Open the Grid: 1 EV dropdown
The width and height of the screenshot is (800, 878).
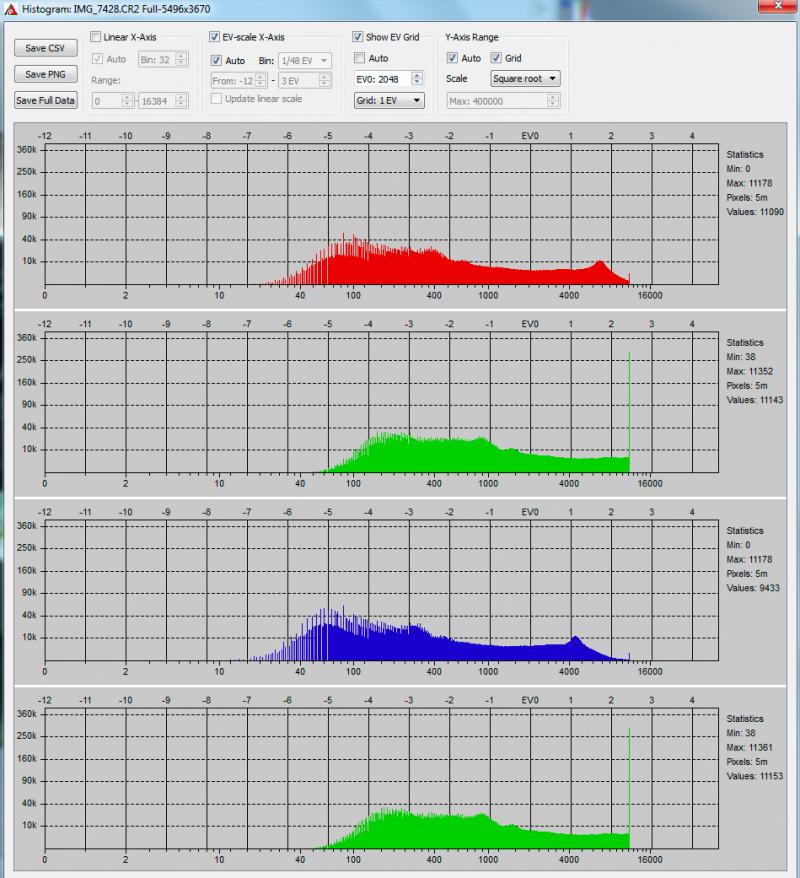[389, 100]
